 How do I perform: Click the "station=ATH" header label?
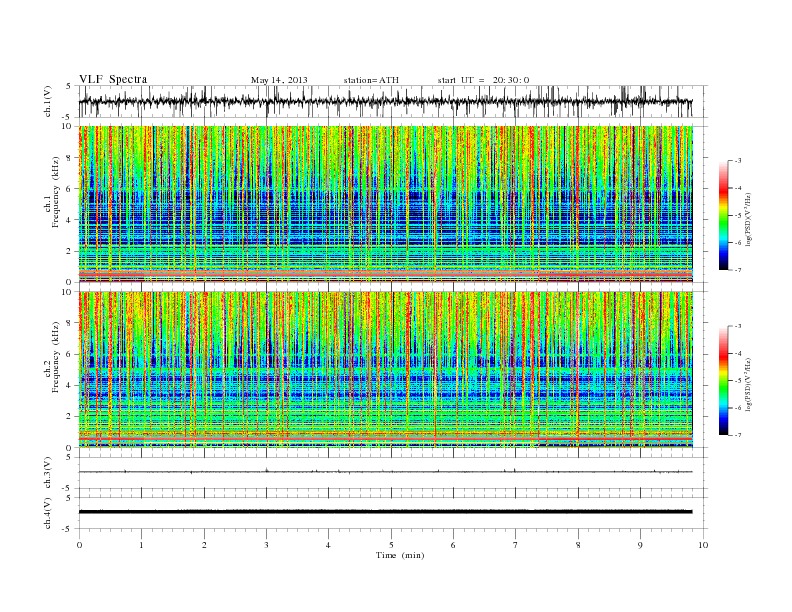pos(371,80)
